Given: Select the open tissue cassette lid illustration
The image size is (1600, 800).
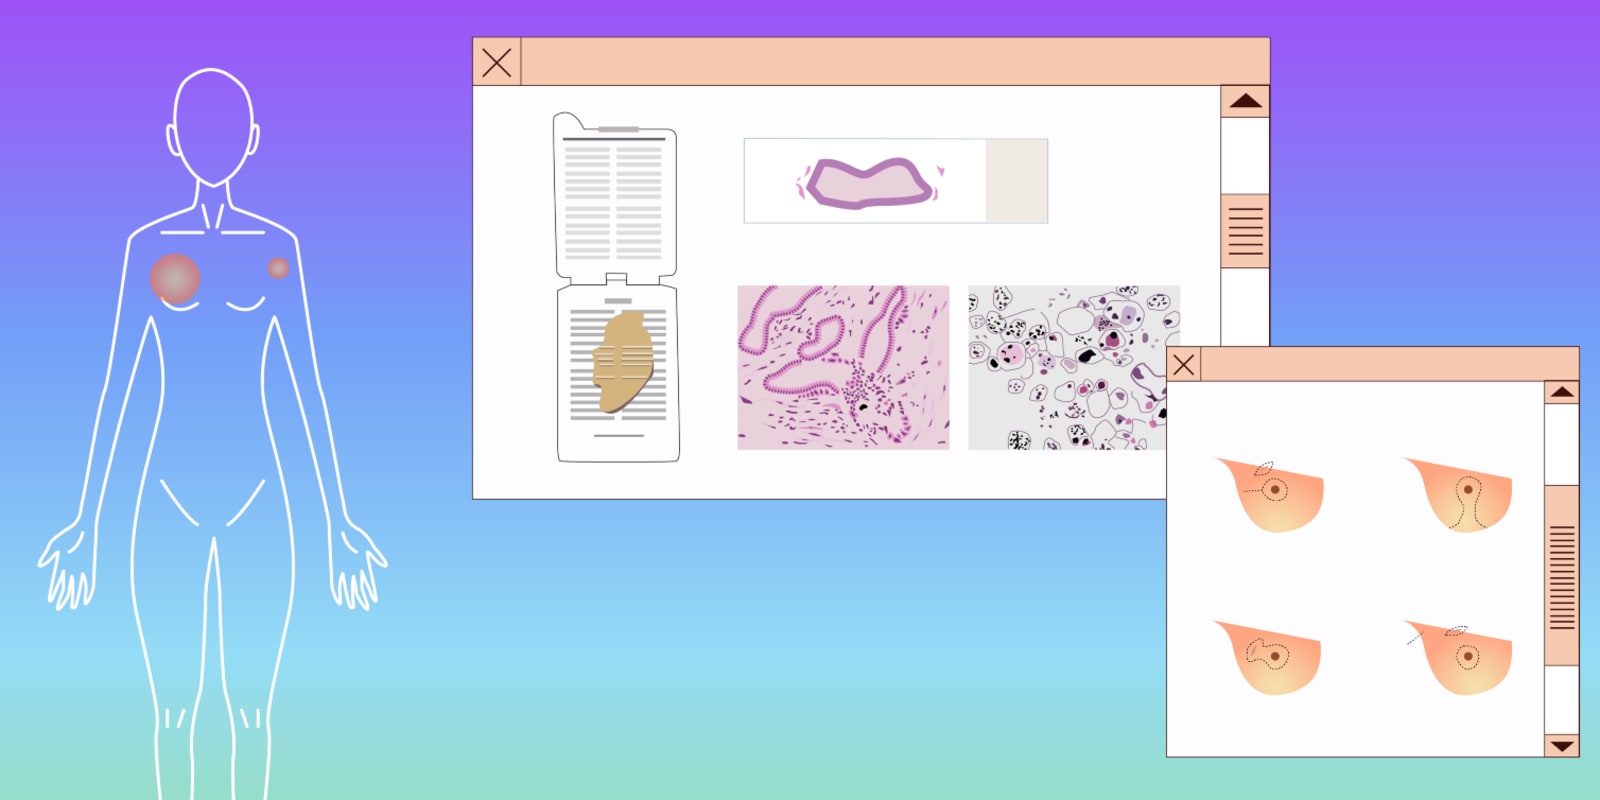Looking at the screenshot, I should pos(615,196).
